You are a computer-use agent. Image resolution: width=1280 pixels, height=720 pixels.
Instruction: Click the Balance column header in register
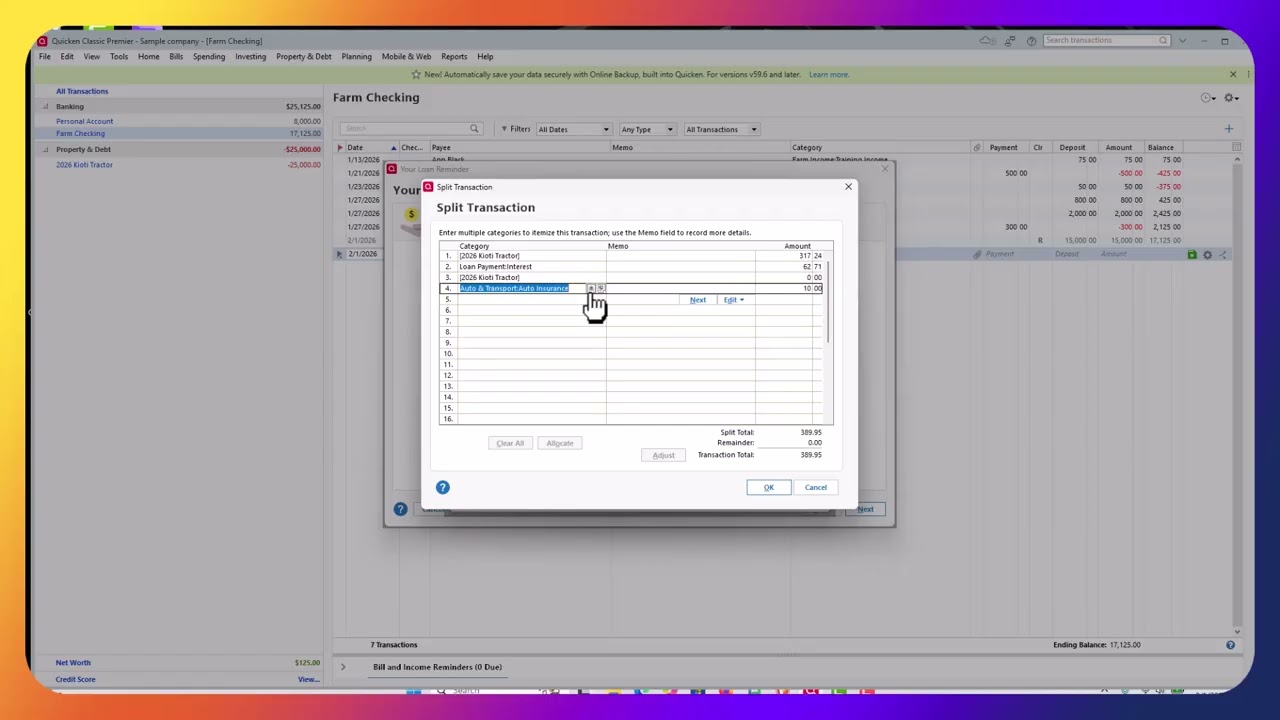point(1161,147)
